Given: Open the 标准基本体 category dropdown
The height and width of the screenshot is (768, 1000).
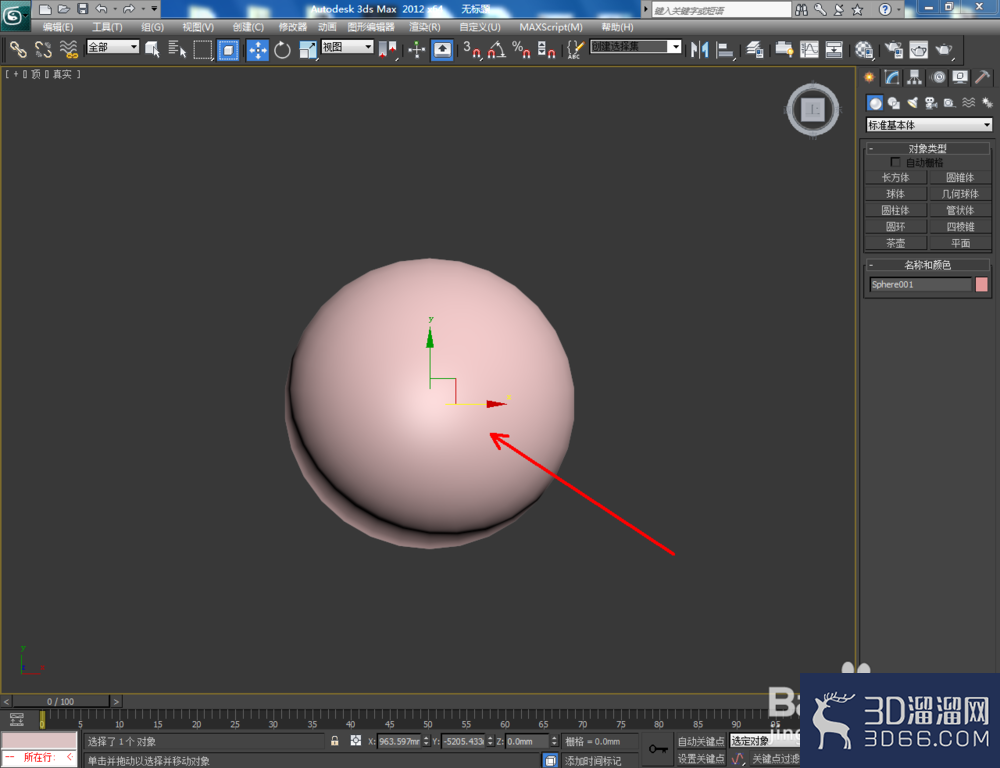Looking at the screenshot, I should coord(929,125).
